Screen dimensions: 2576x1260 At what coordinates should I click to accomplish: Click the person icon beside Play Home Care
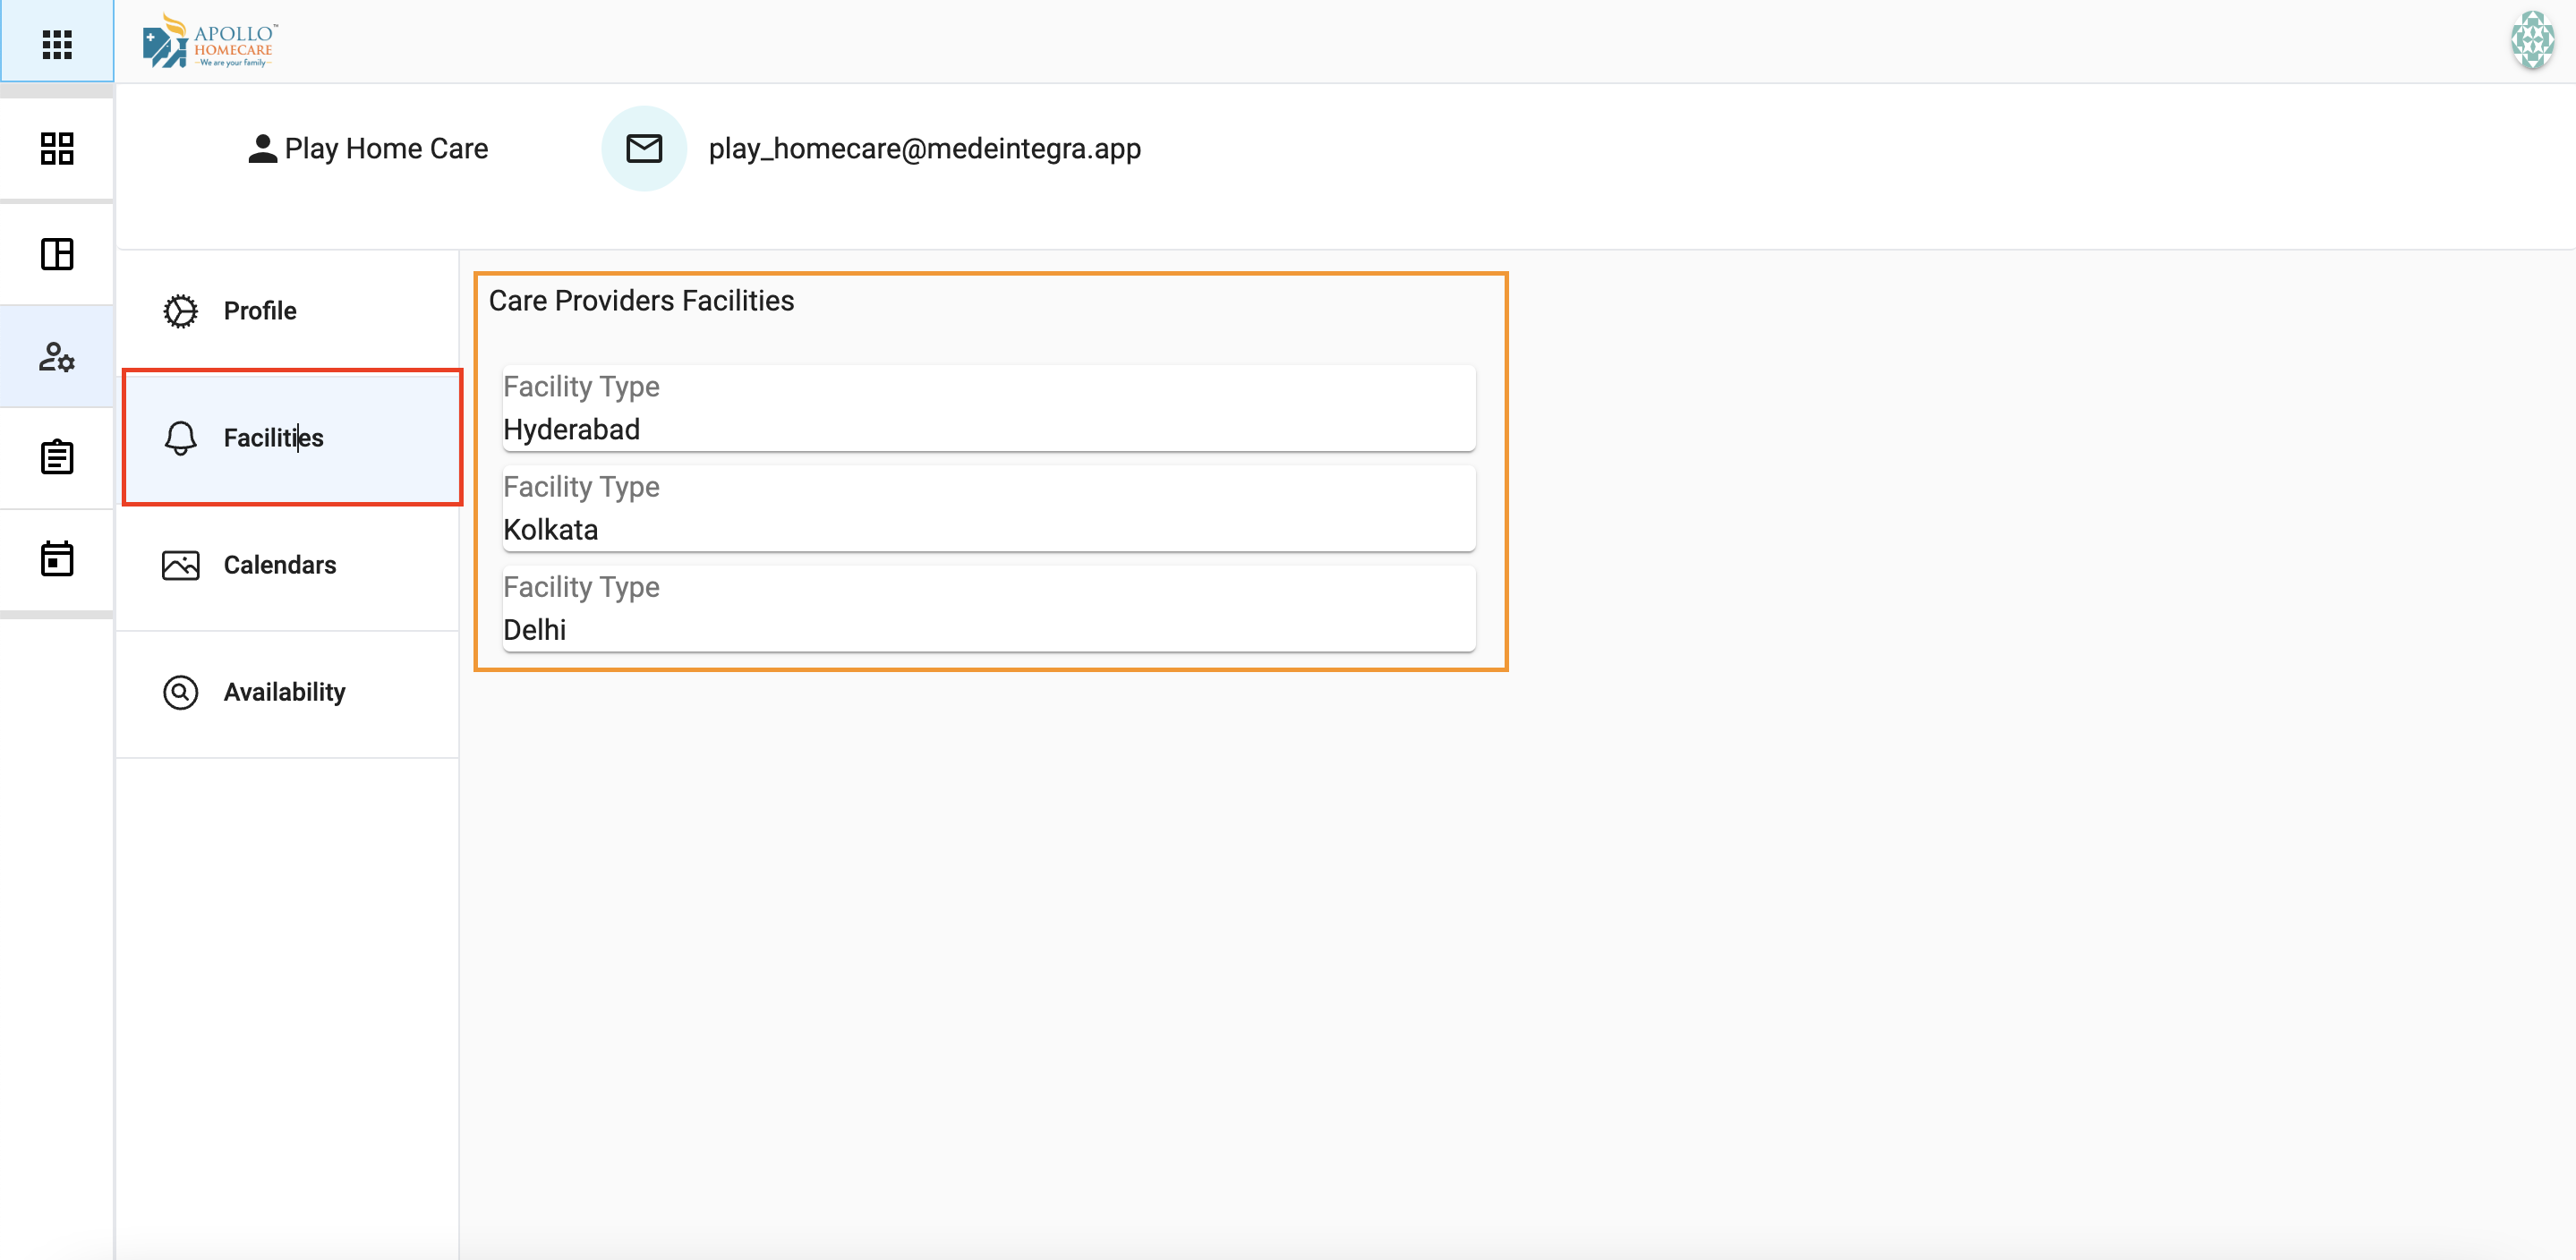[262, 149]
